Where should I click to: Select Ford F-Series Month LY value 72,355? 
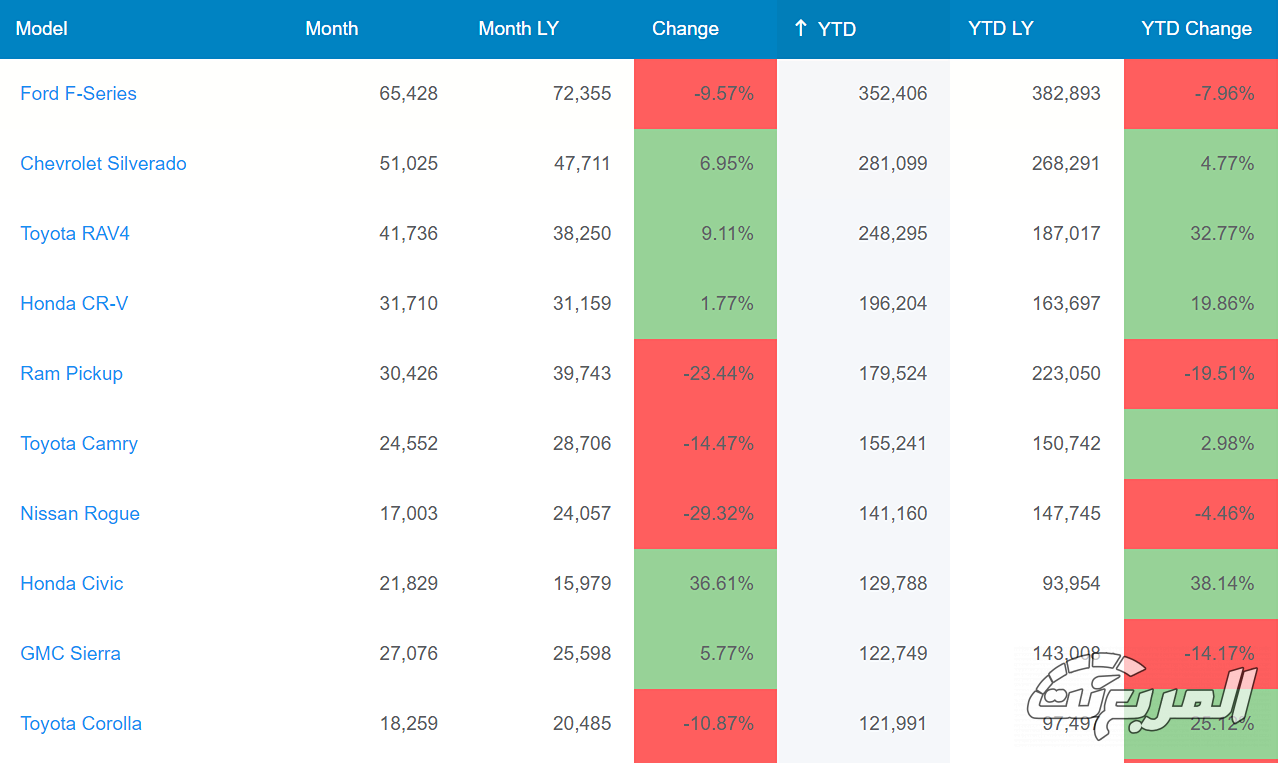(582, 93)
